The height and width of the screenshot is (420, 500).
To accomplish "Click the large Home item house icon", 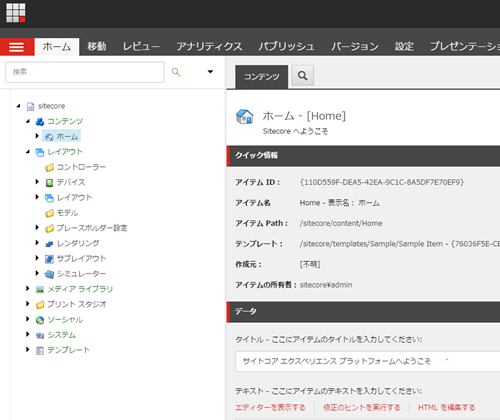I will click(245, 117).
